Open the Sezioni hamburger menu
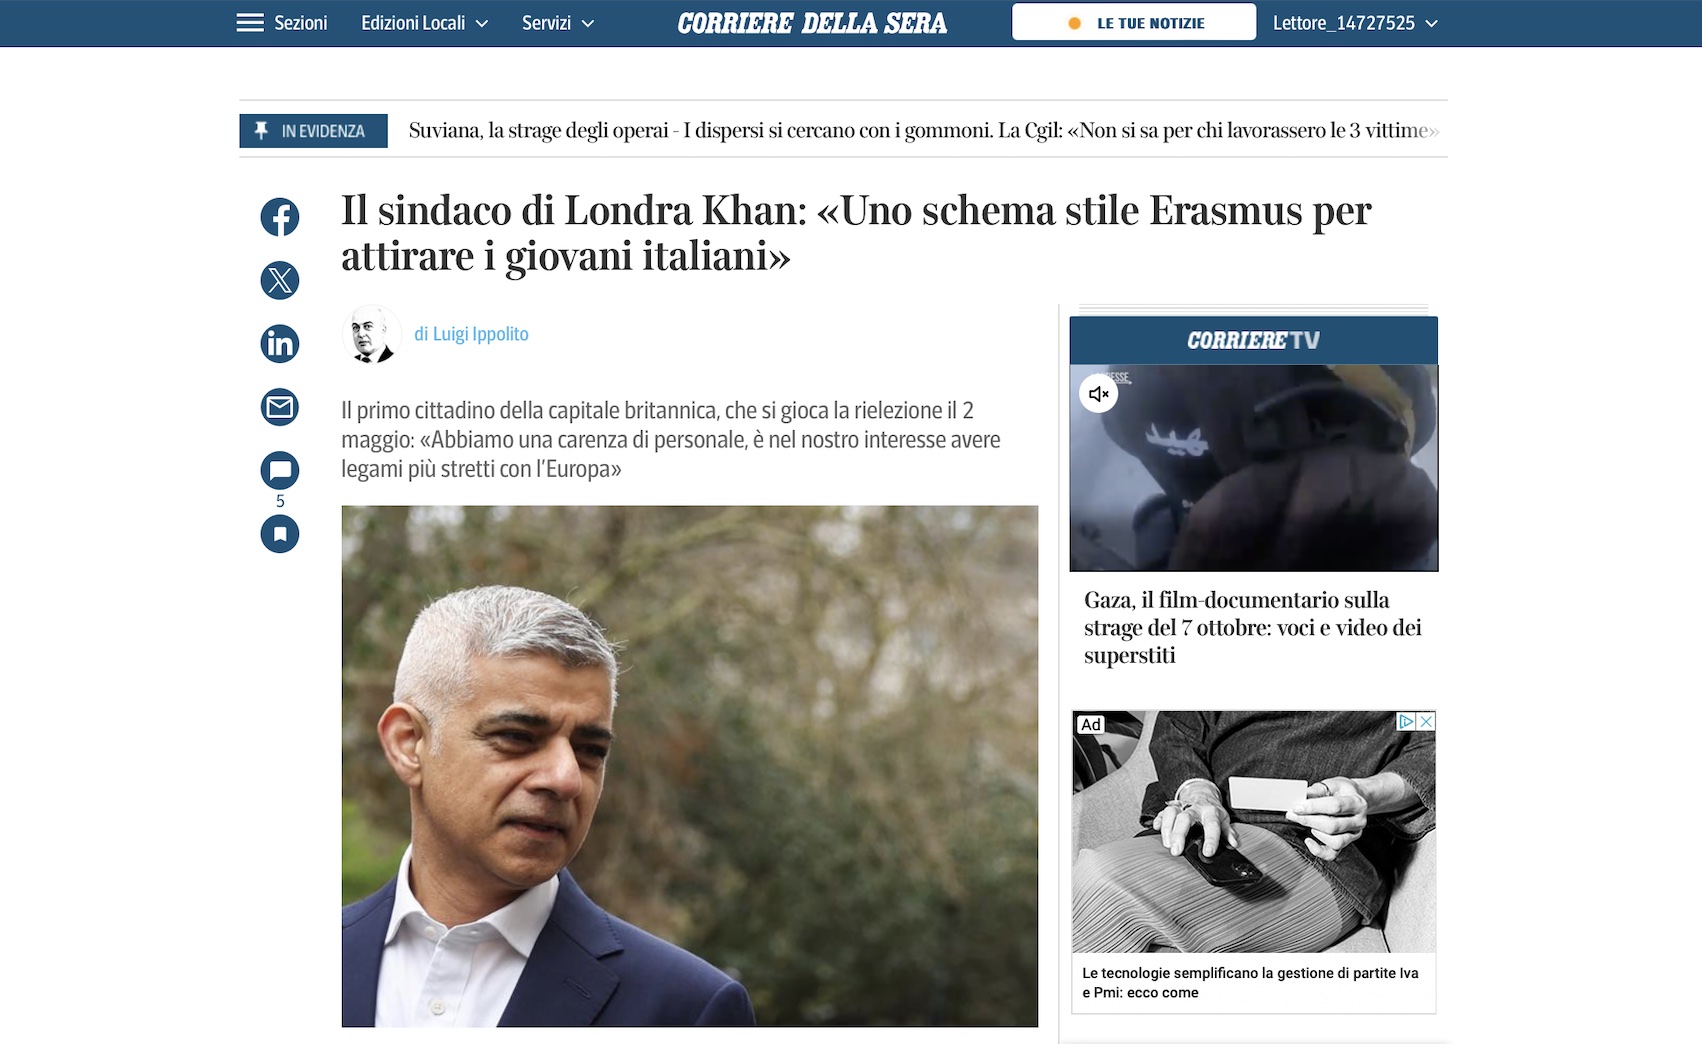This screenshot has height=1044, width=1702. (282, 23)
